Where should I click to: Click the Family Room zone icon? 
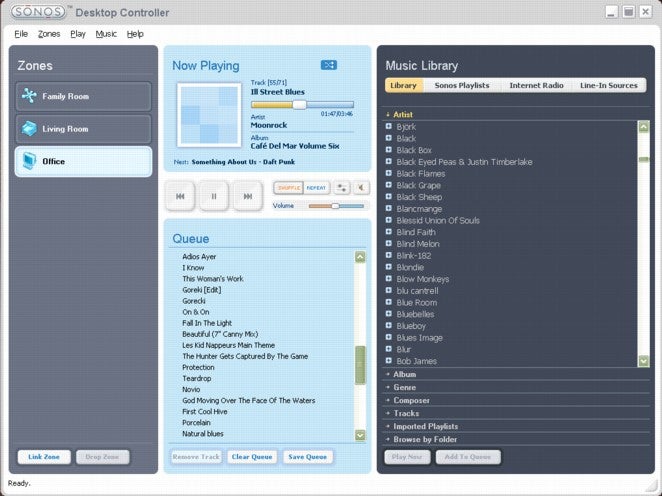click(x=29, y=96)
